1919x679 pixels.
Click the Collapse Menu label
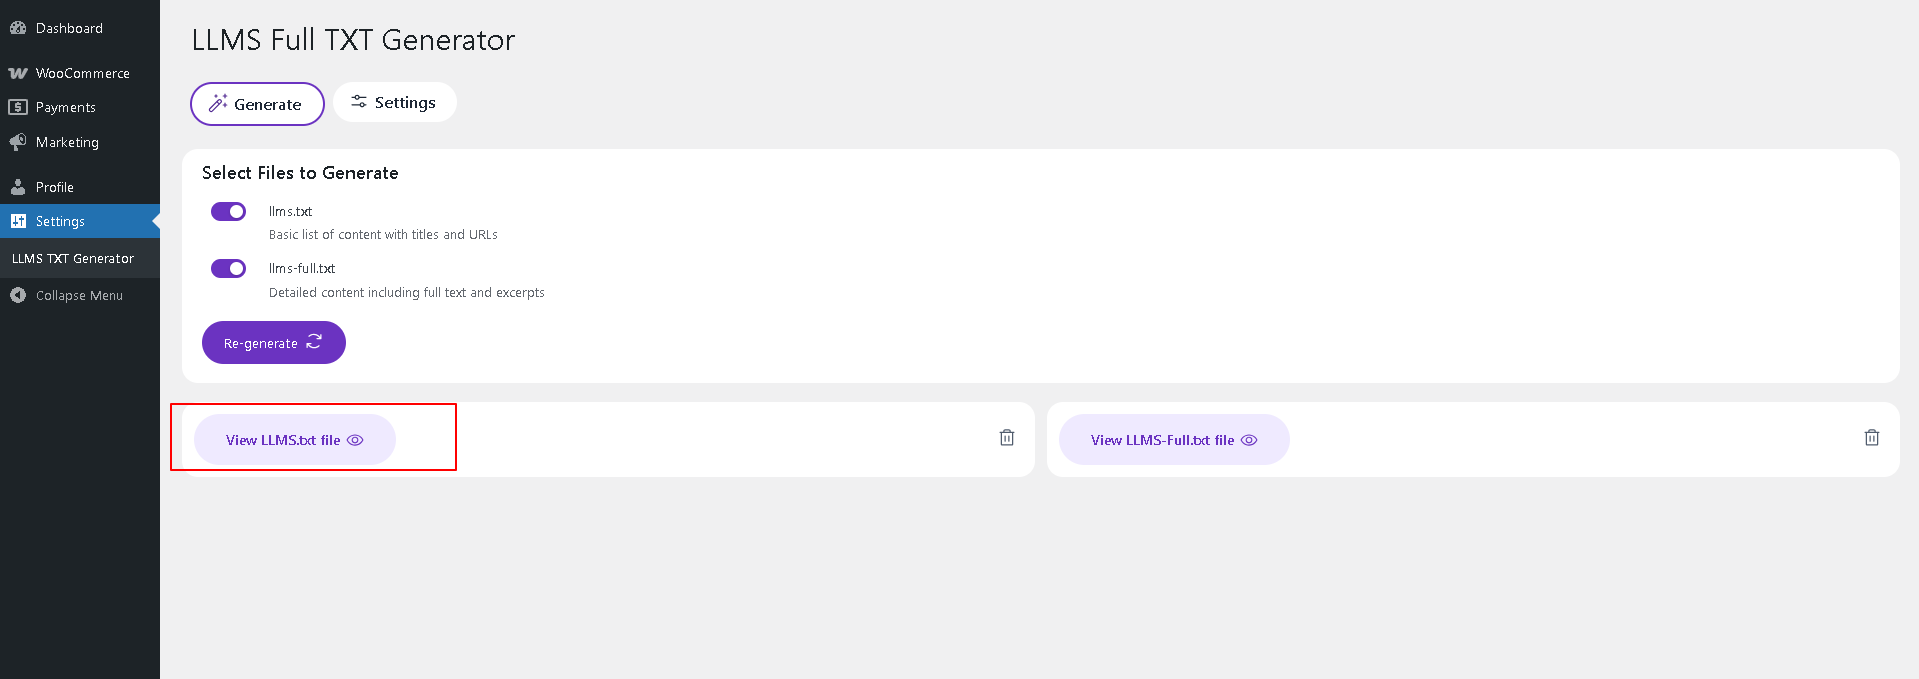tap(79, 295)
